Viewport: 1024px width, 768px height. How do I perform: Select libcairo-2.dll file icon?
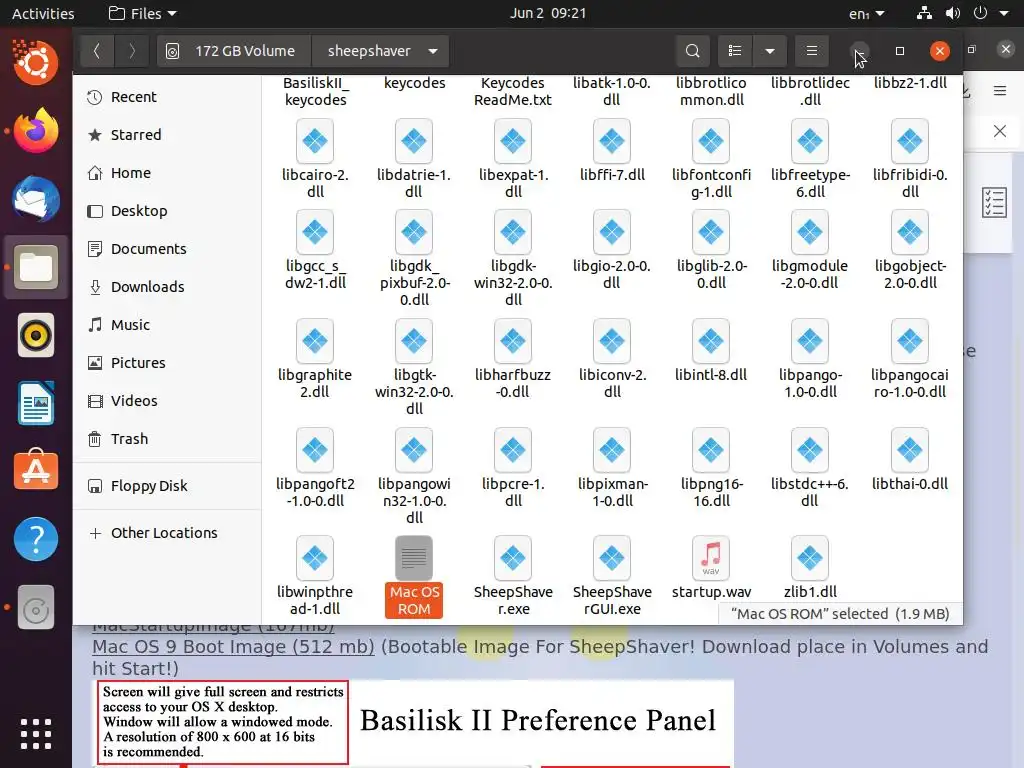pyautogui.click(x=315, y=141)
